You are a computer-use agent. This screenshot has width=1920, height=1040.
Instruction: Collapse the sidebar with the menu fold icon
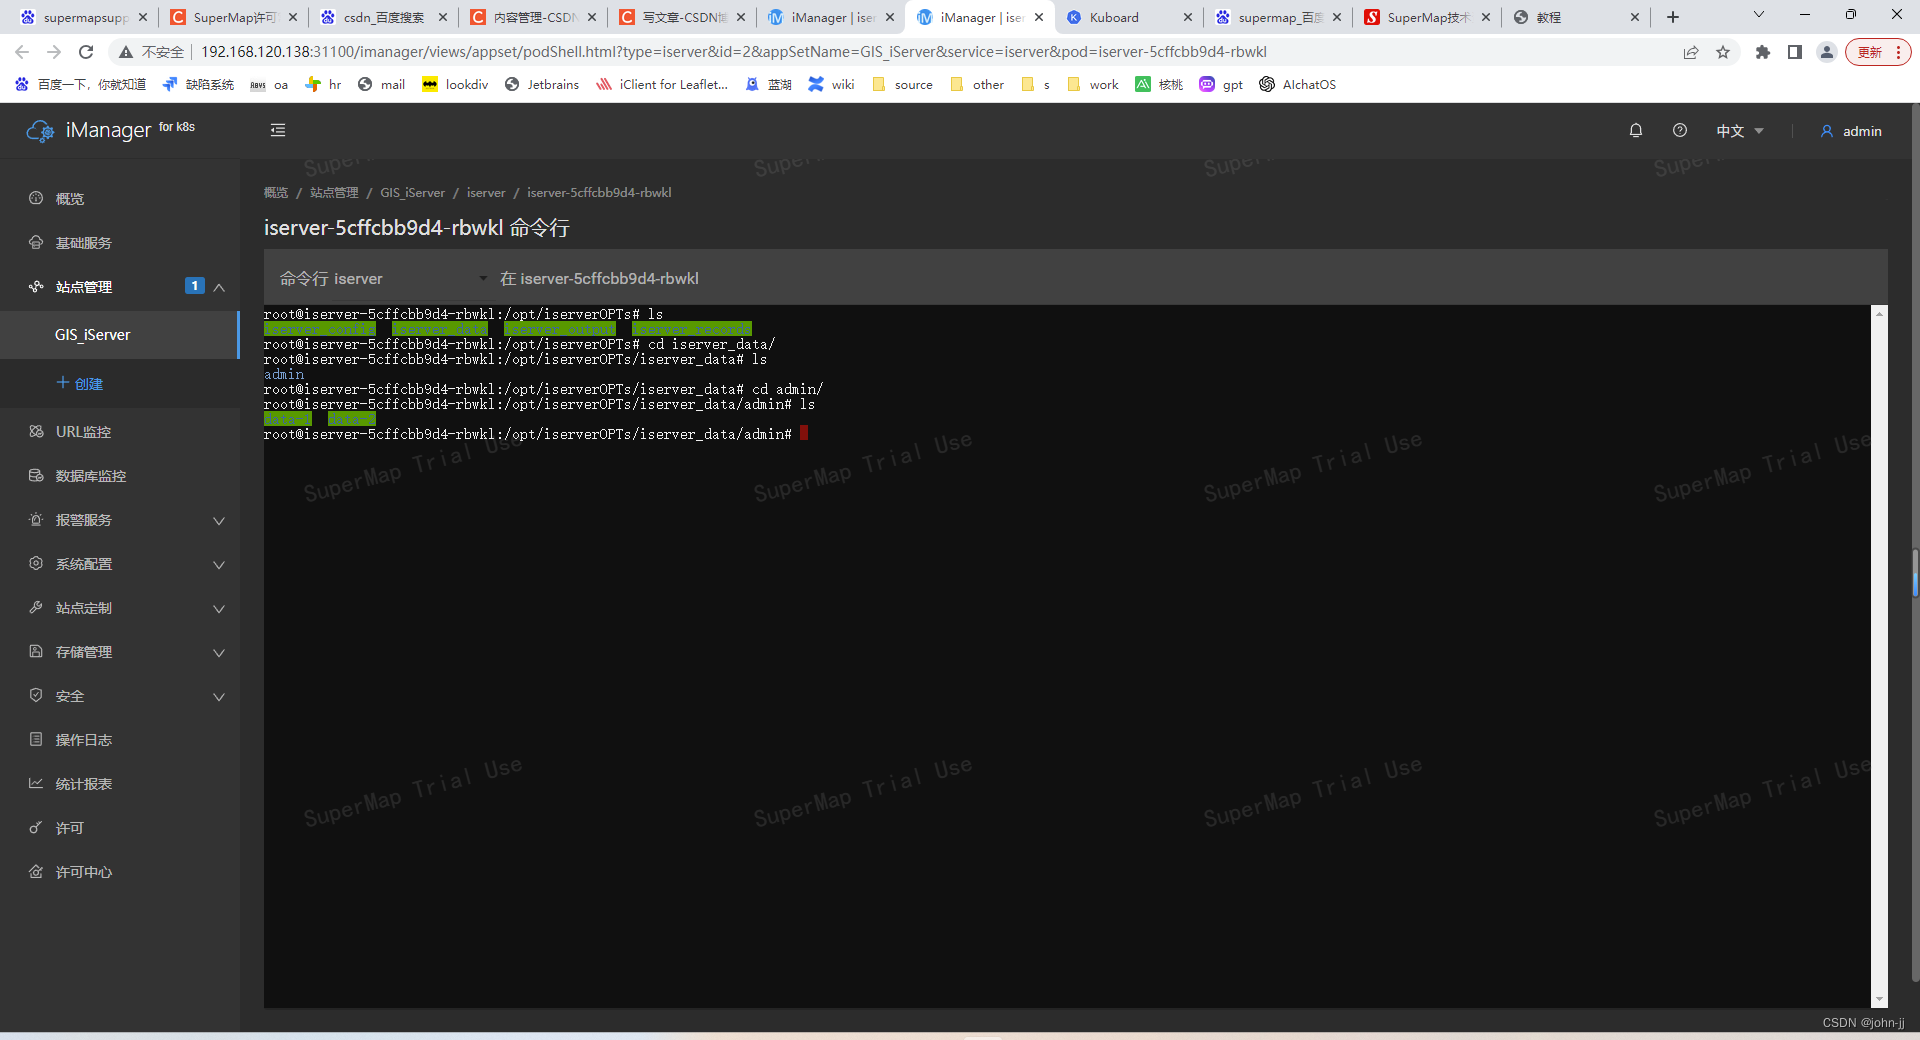pyautogui.click(x=278, y=130)
